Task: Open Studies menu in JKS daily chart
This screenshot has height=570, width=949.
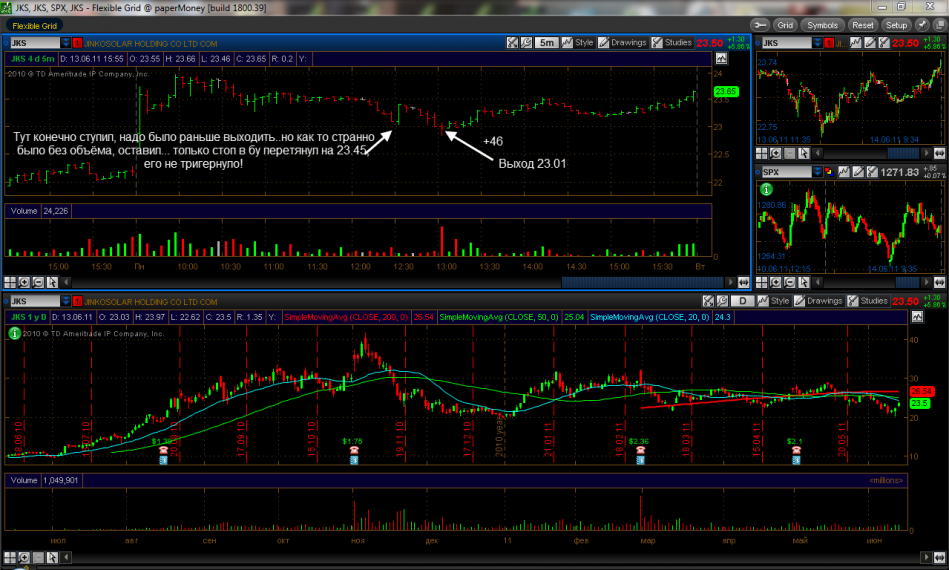Action: point(868,301)
